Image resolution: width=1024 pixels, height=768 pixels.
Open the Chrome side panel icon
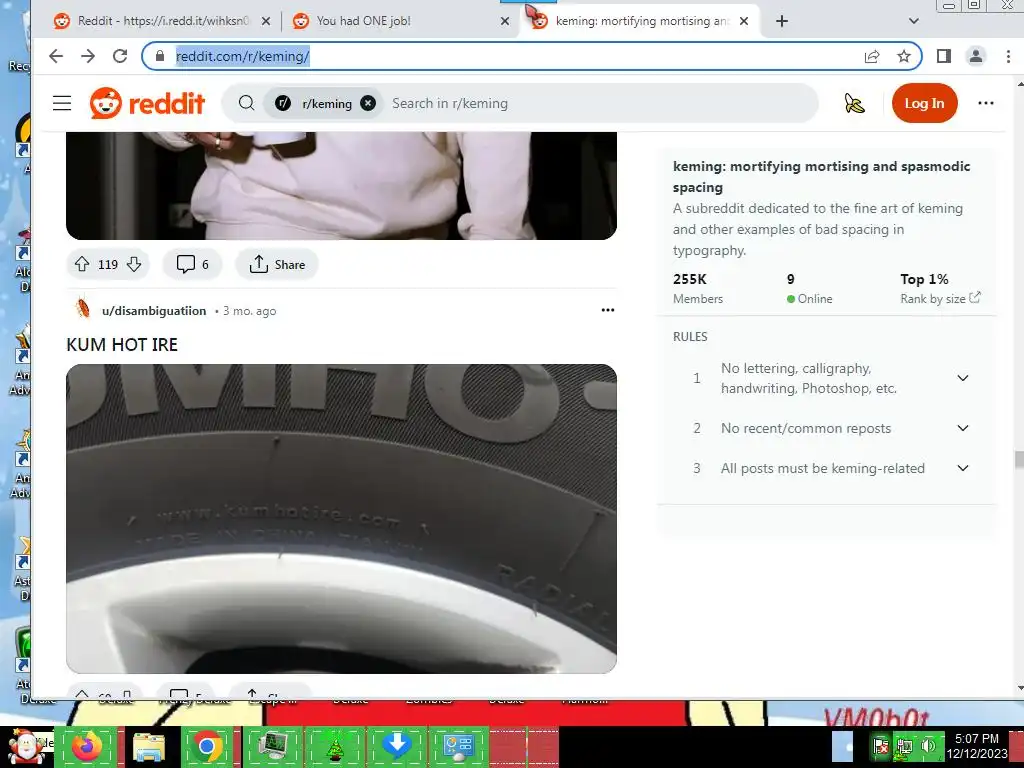[x=944, y=56]
